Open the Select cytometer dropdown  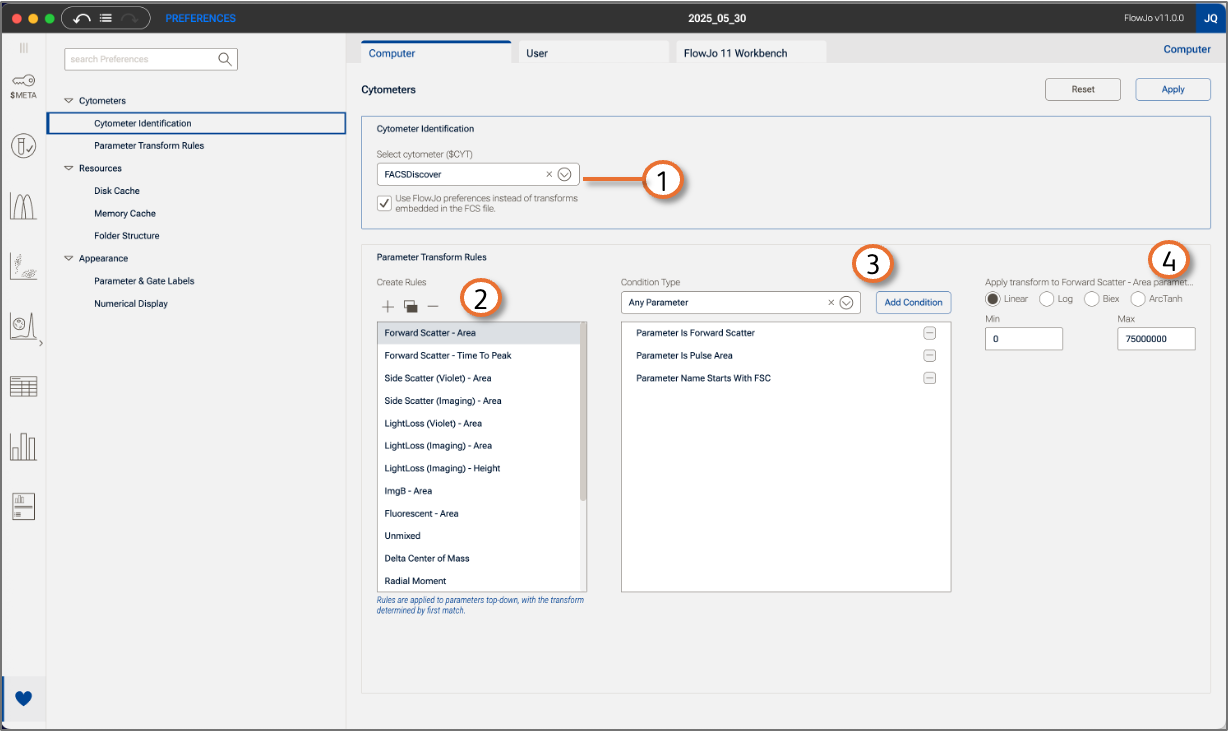[x=564, y=174]
